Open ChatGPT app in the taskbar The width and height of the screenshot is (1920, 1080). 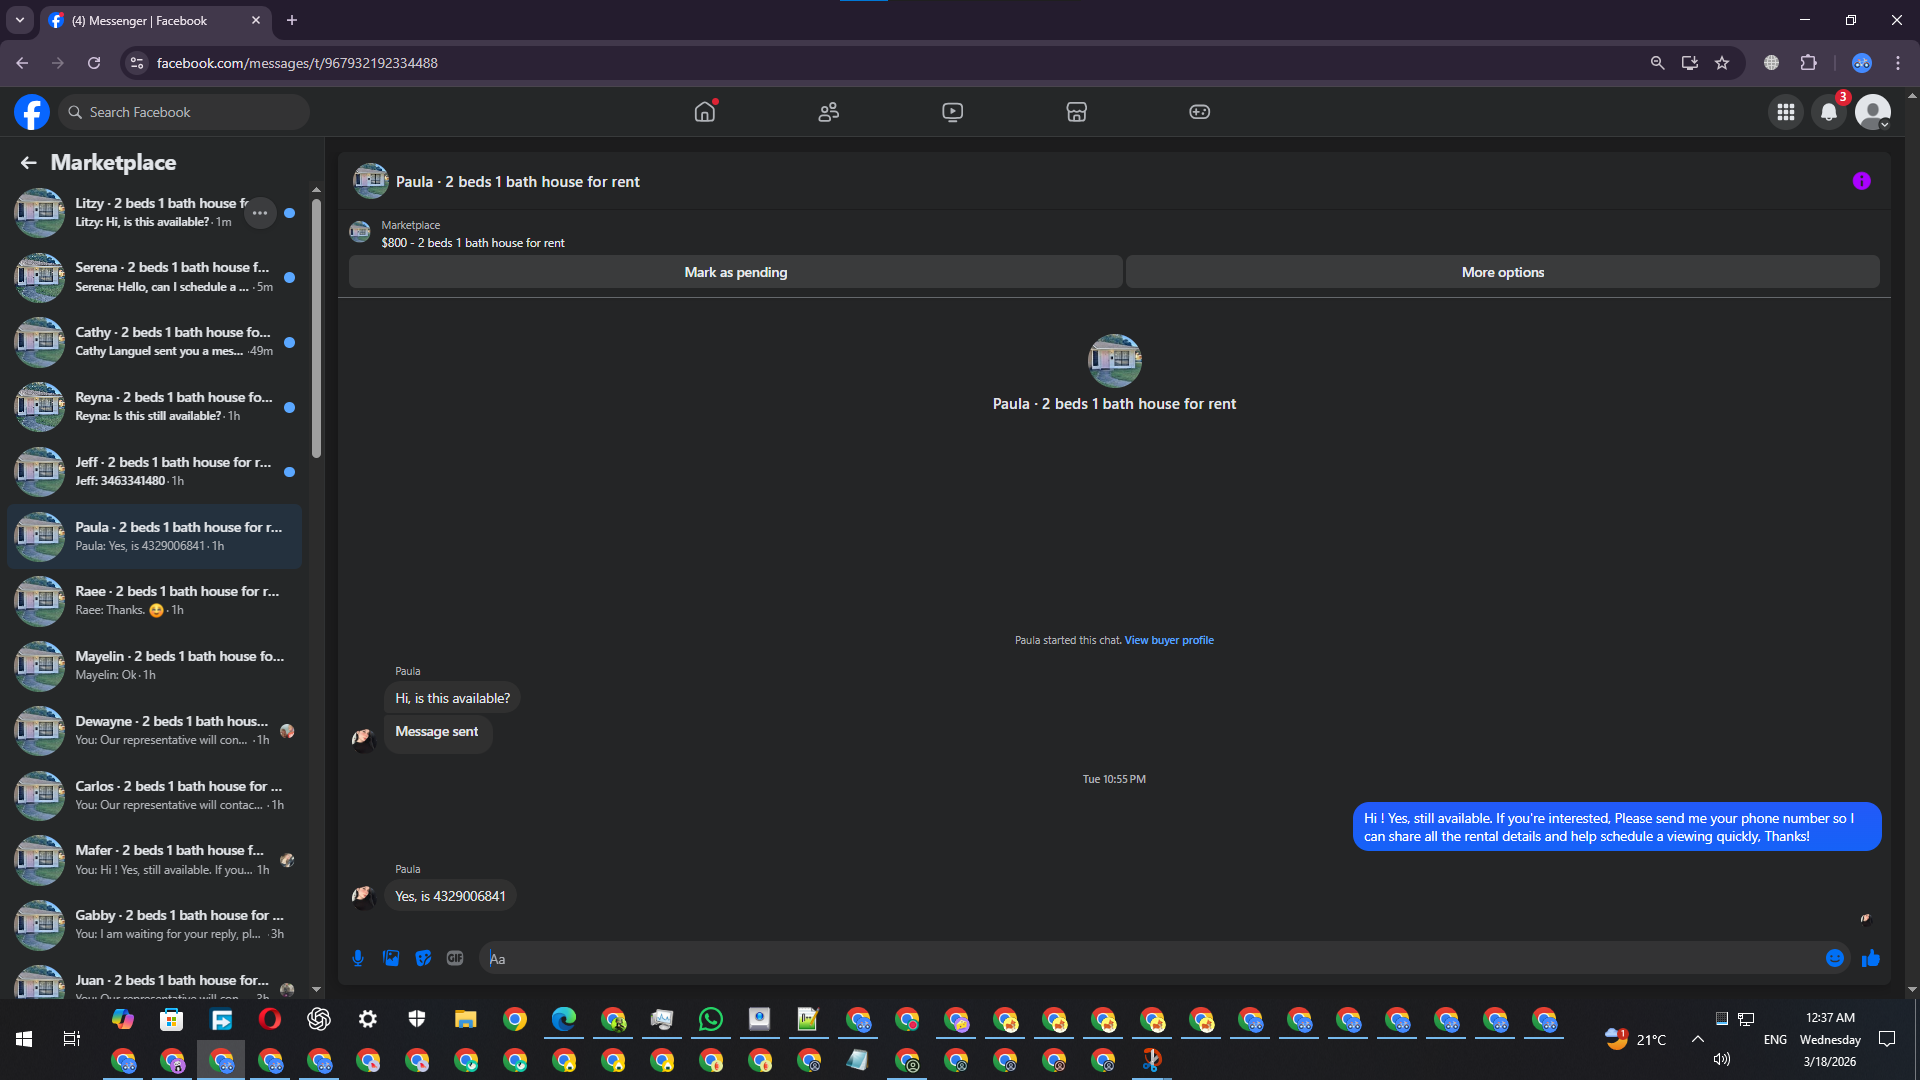pyautogui.click(x=319, y=1019)
